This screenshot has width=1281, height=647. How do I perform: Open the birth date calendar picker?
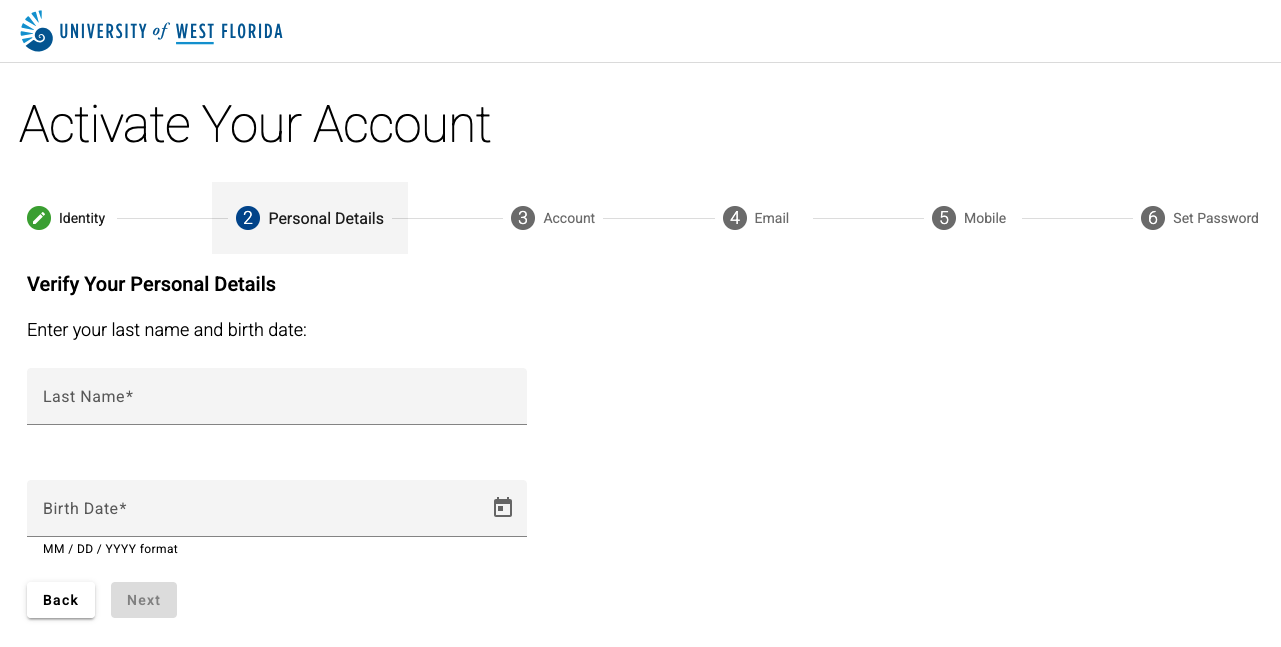(x=503, y=508)
